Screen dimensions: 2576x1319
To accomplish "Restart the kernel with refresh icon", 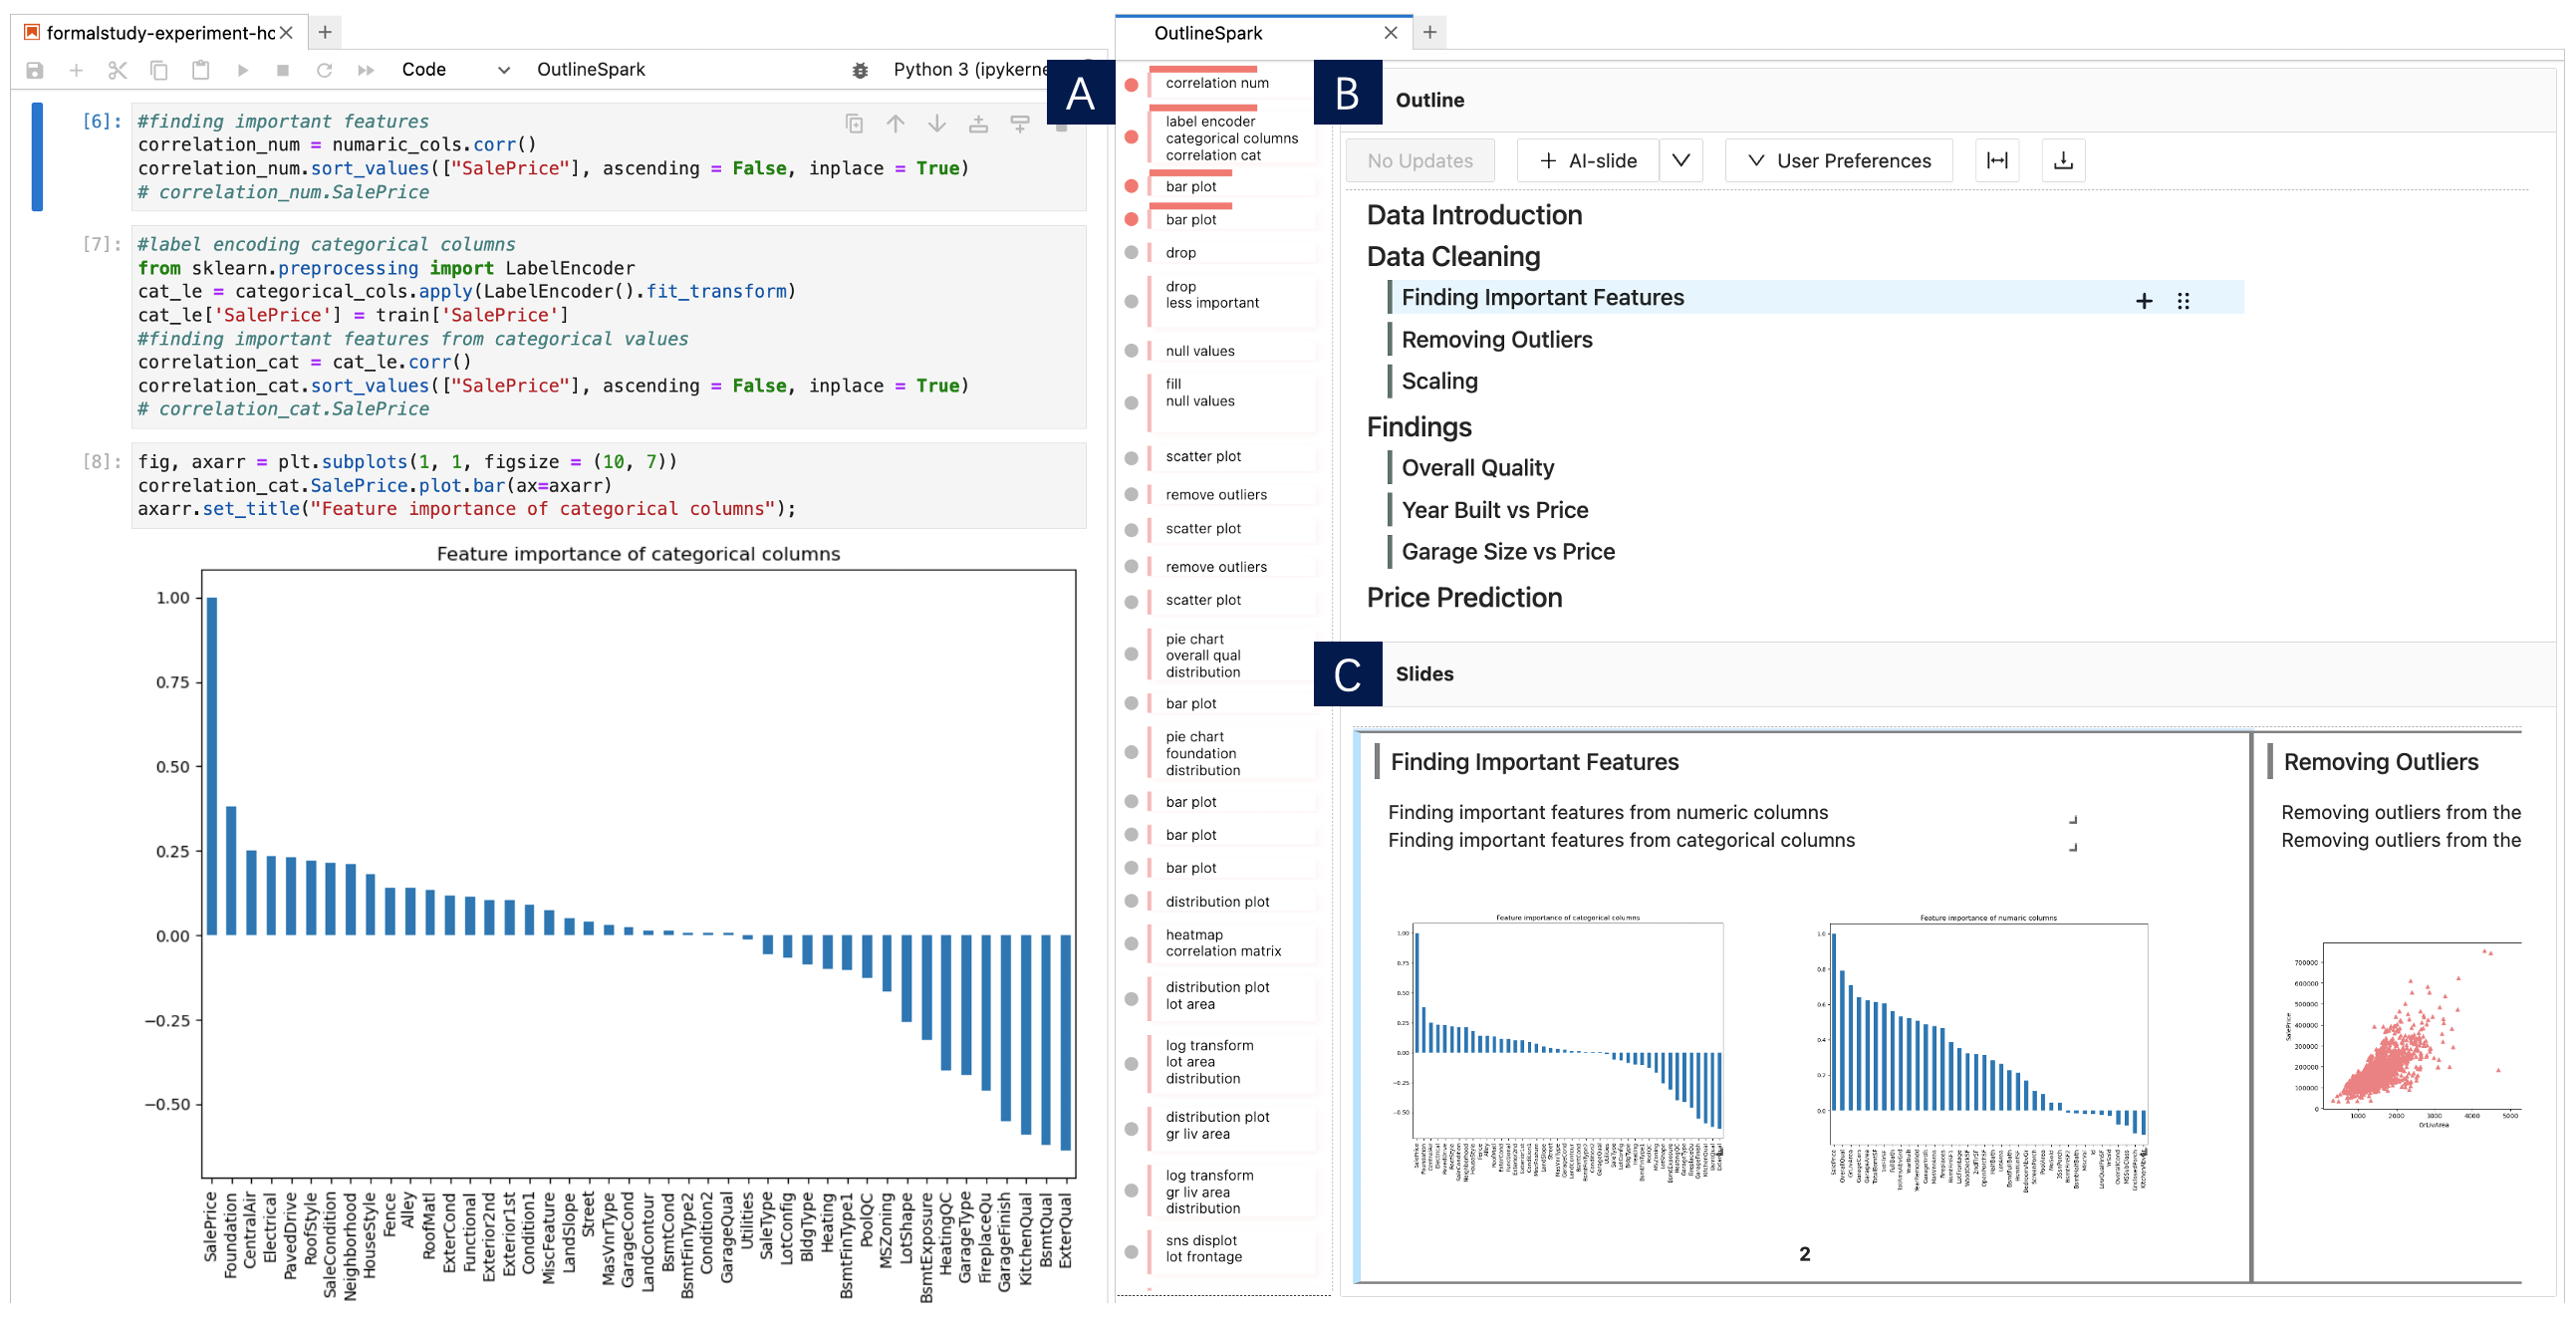I will pyautogui.click(x=324, y=70).
